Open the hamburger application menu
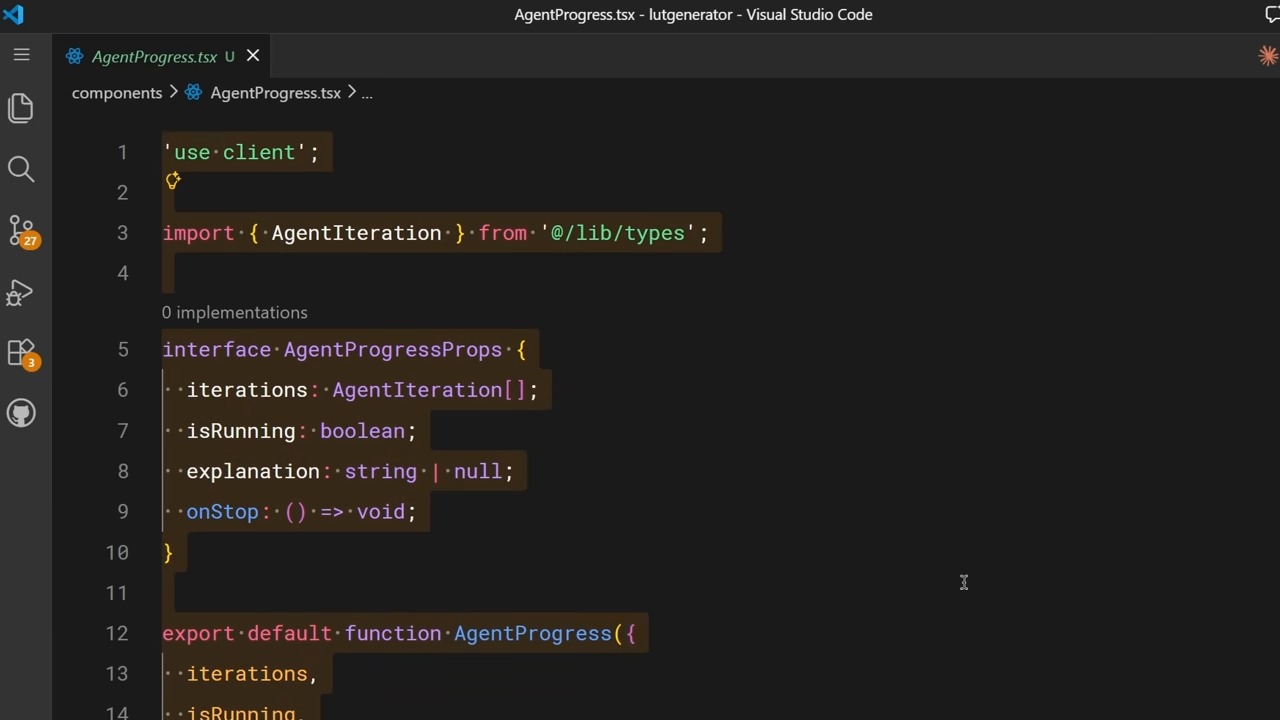The image size is (1280, 720). pyautogui.click(x=21, y=55)
